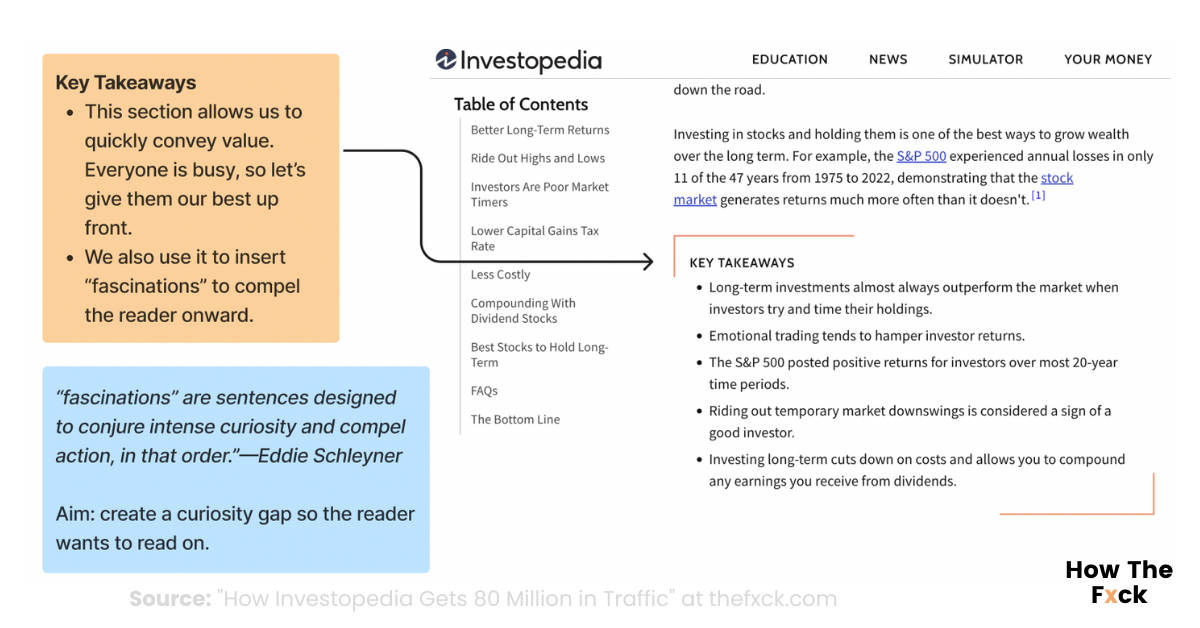The image size is (1200, 628).
Task: Open Best Stocks to Hold Long-Term
Action: coord(539,354)
